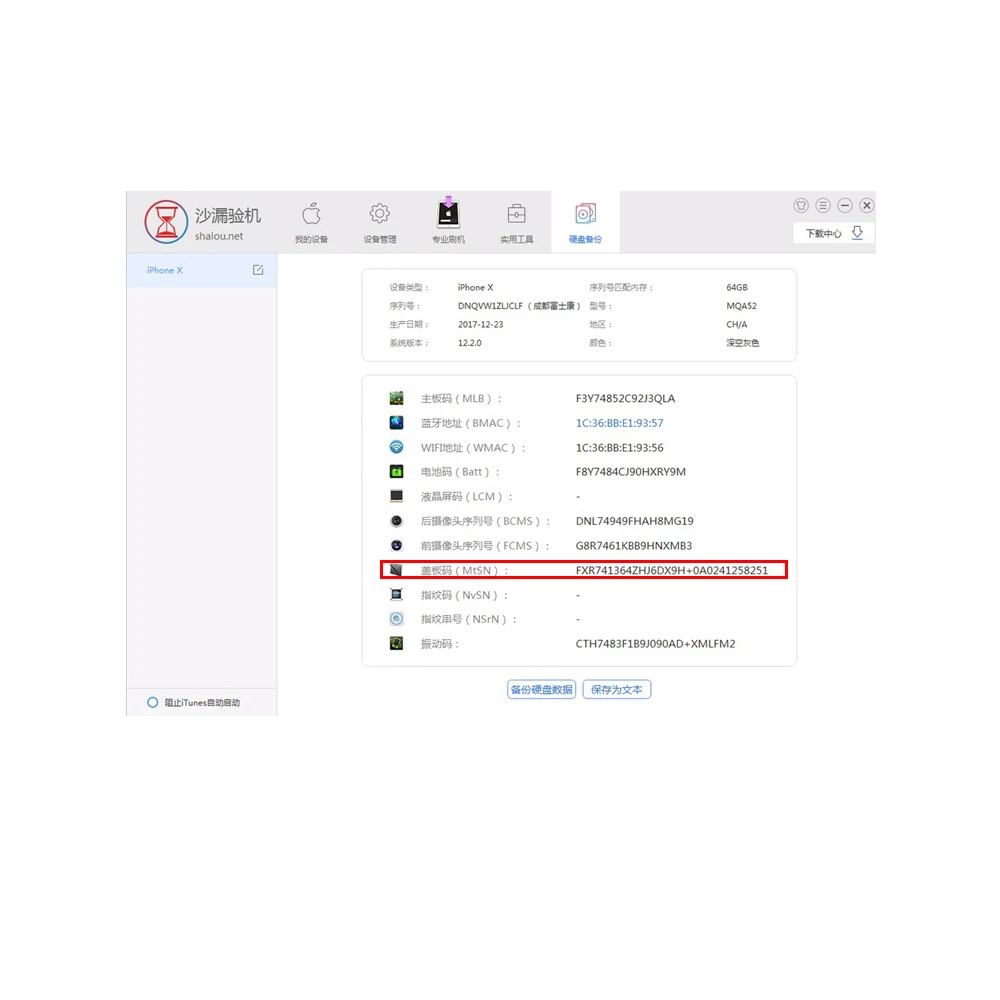Click Bluetooth address 1C:36:BB:E1:93:57 link
Image resolution: width=1000 pixels, height=1000 pixels.
pos(619,423)
